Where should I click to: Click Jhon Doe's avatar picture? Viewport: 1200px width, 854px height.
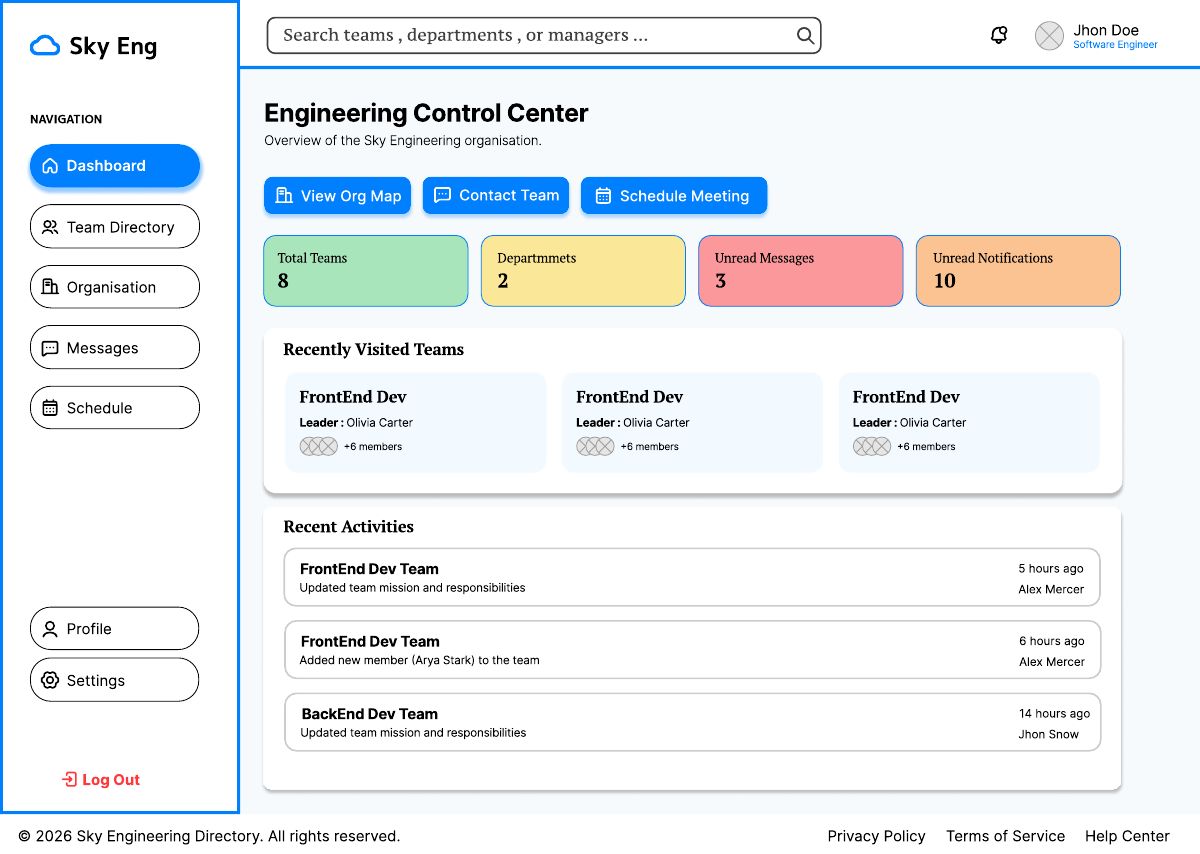click(1049, 36)
